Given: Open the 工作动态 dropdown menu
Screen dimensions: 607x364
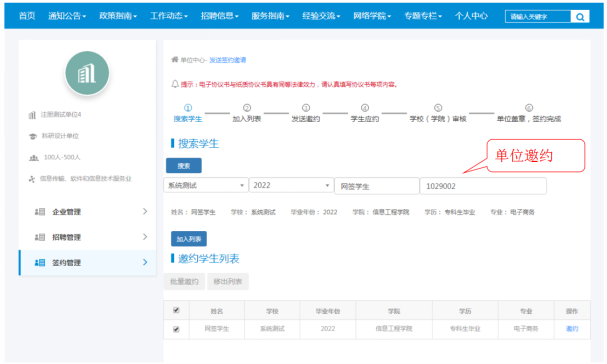Looking at the screenshot, I should [x=168, y=16].
